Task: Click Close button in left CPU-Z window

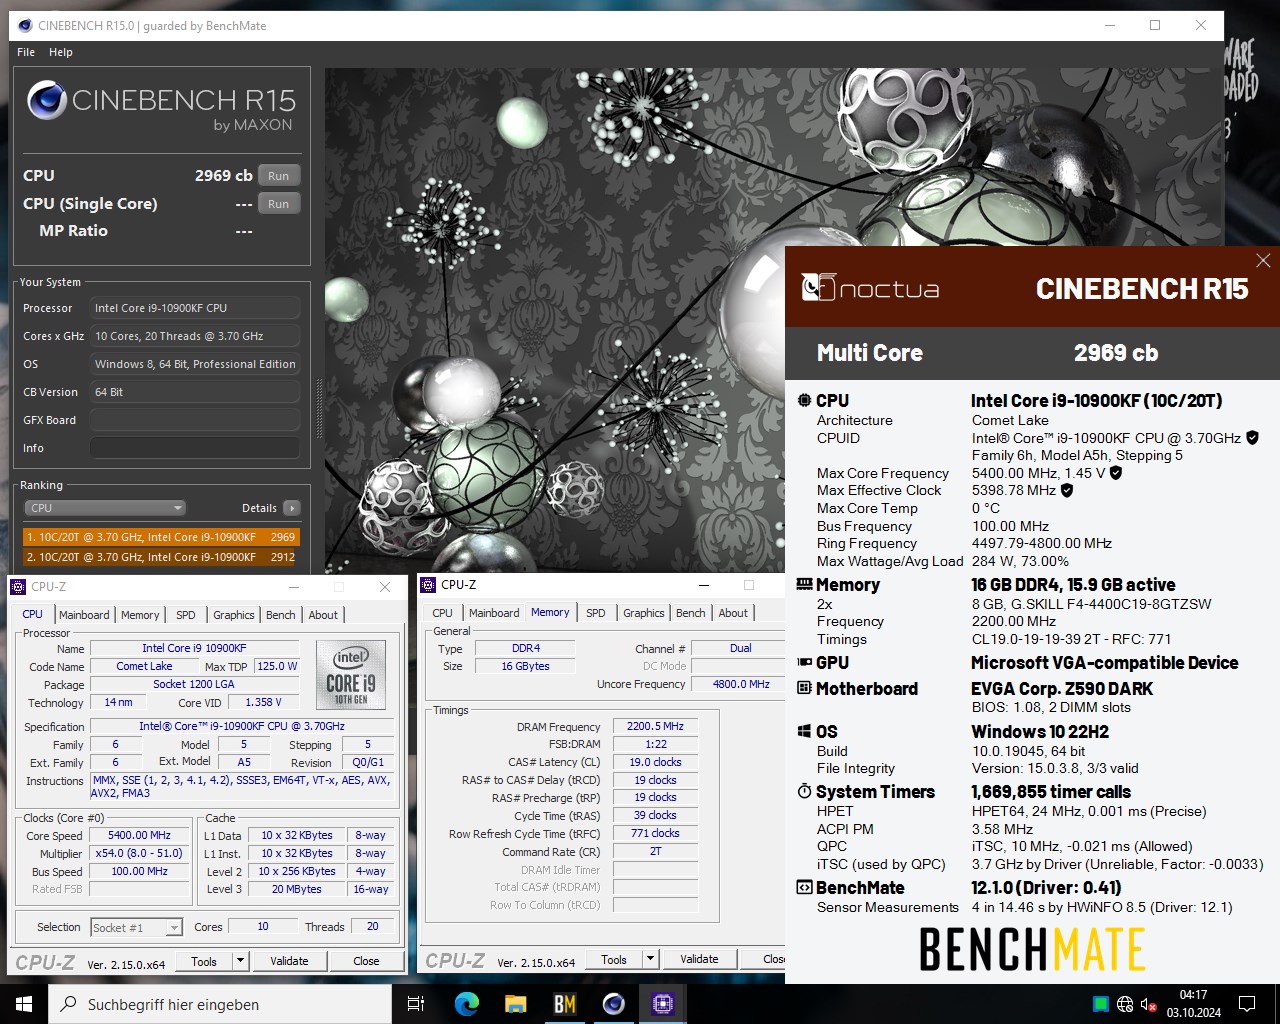Action: tap(366, 961)
